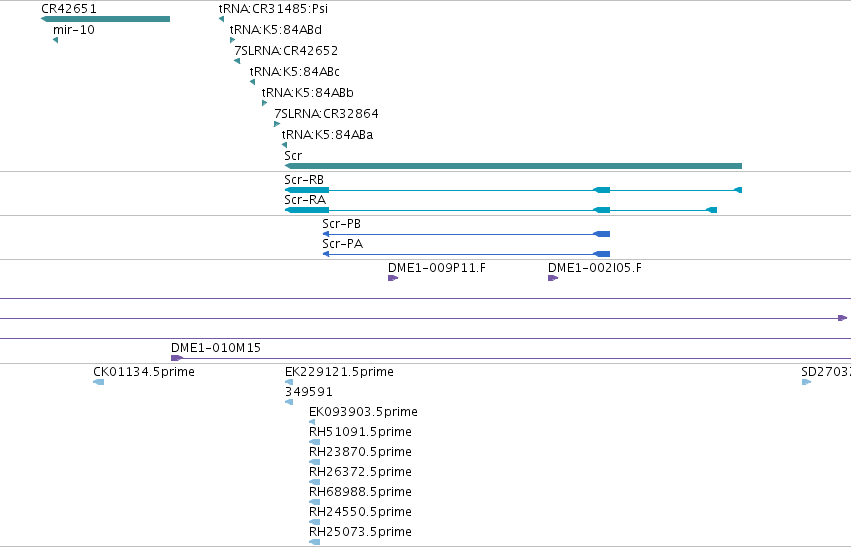Select the tRNA:CR31485:Psi arrow glyph
Image resolution: width=851 pixels, height=547 pixels.
point(221,19)
